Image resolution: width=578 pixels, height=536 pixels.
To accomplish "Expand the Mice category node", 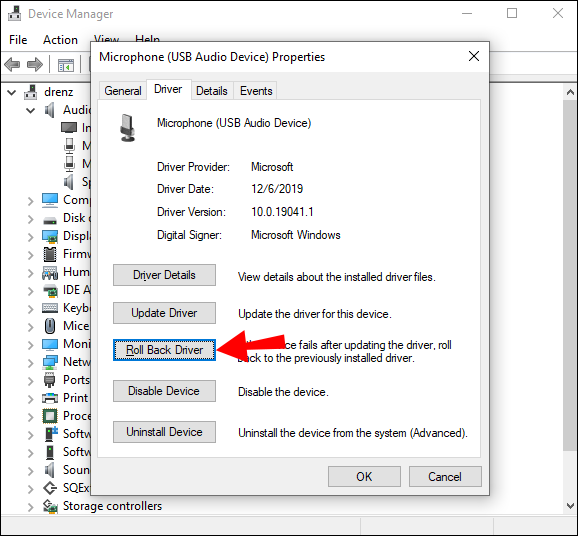I will [31, 327].
